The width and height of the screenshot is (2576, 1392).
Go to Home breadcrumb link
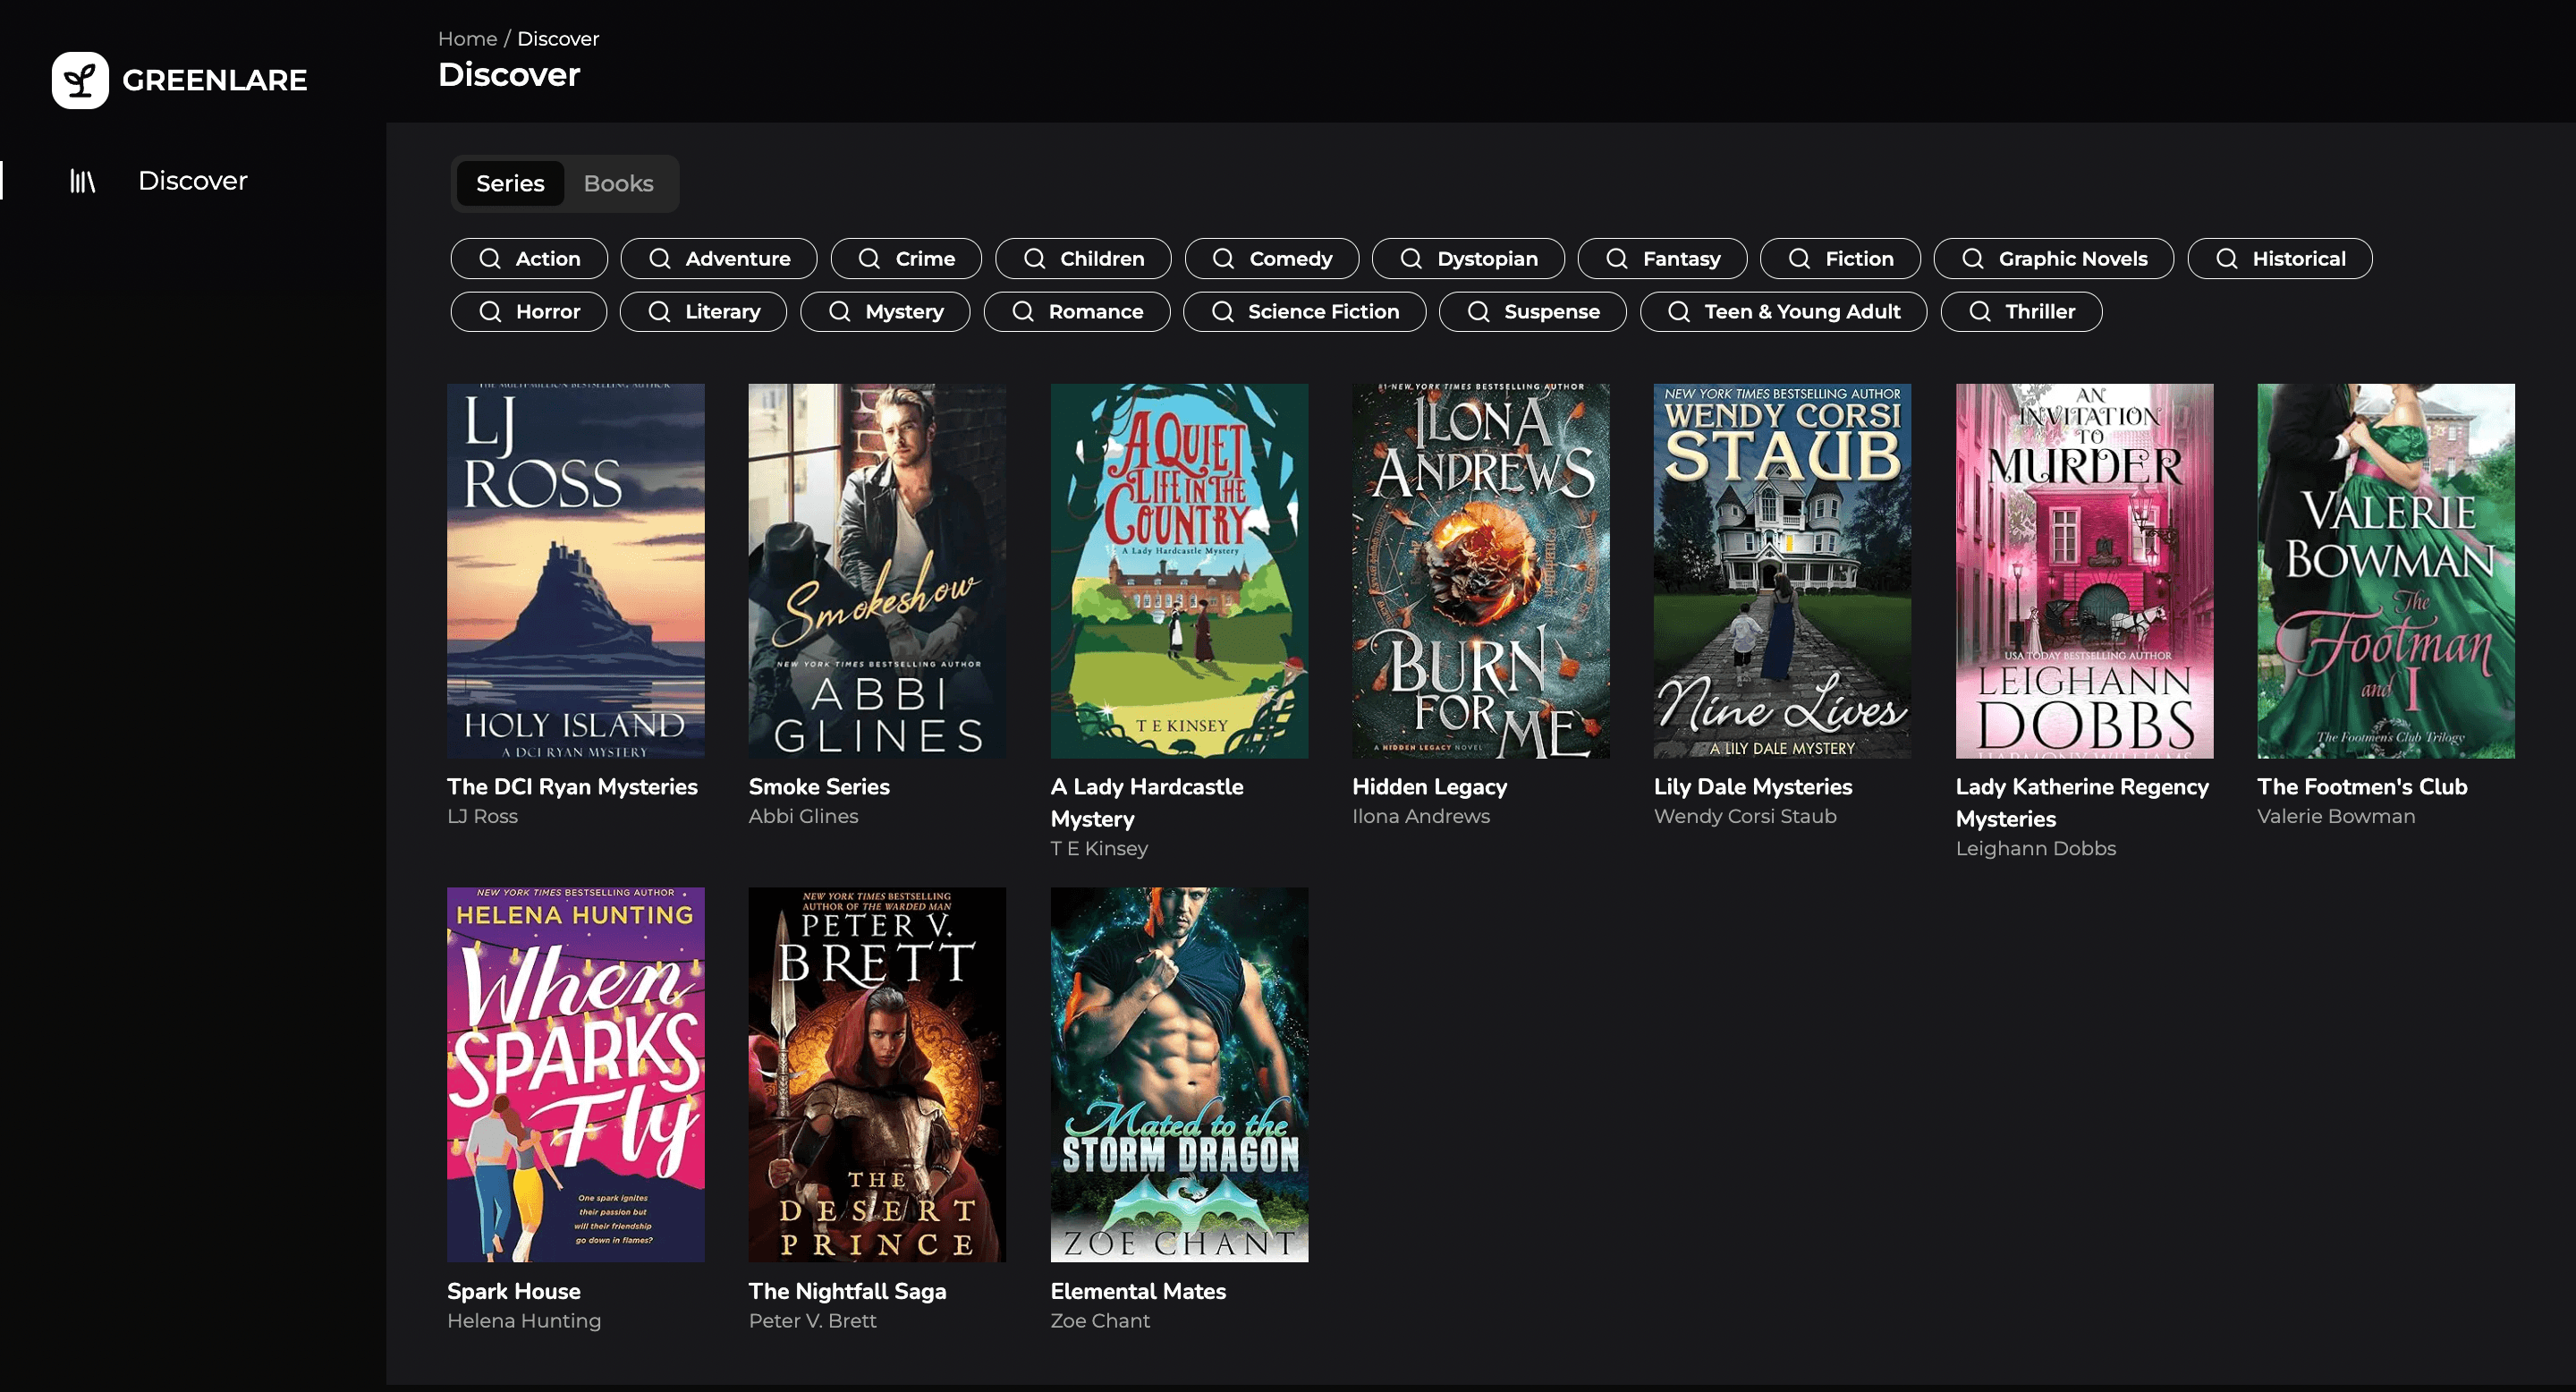467,39
